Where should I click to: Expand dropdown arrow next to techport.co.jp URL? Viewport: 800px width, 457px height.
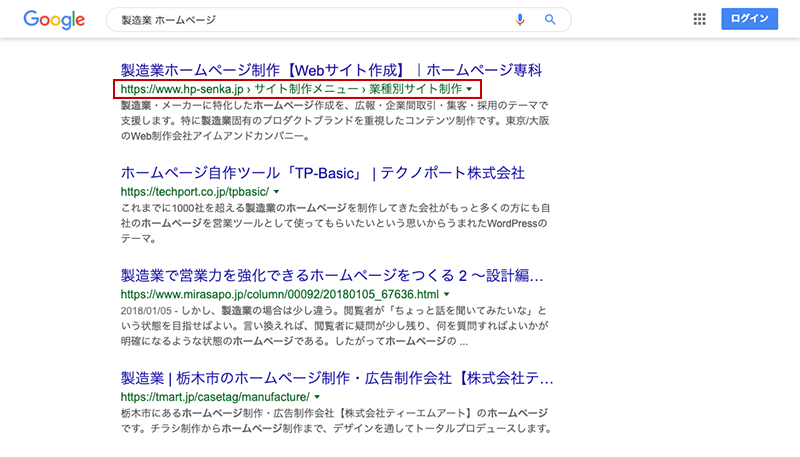(277, 192)
